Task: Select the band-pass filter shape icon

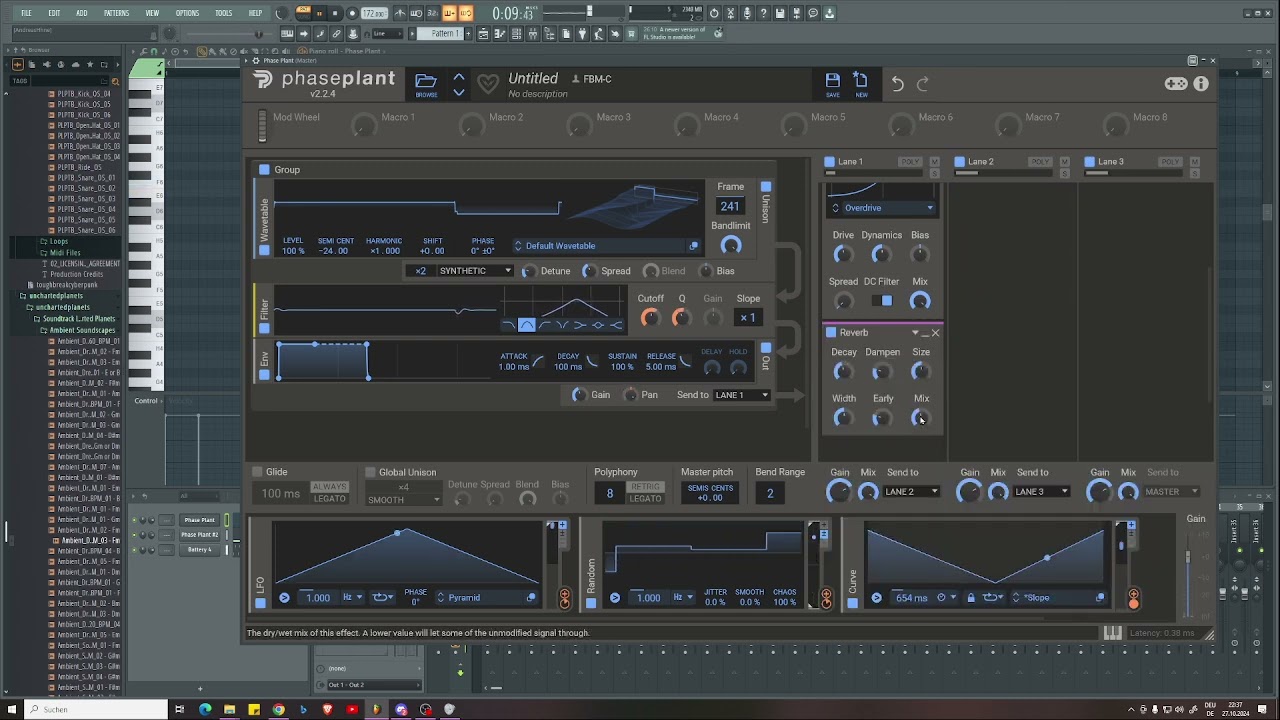Action: click(527, 325)
